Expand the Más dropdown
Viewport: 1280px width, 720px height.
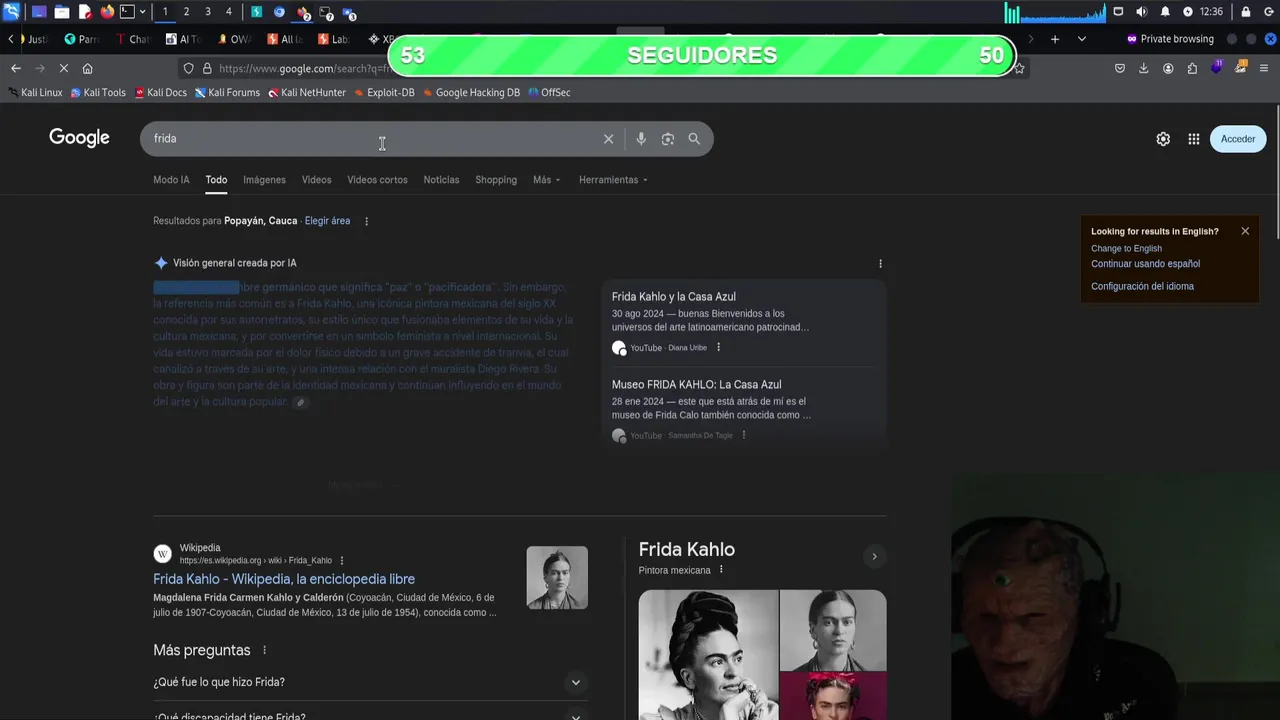pyautogui.click(x=547, y=180)
